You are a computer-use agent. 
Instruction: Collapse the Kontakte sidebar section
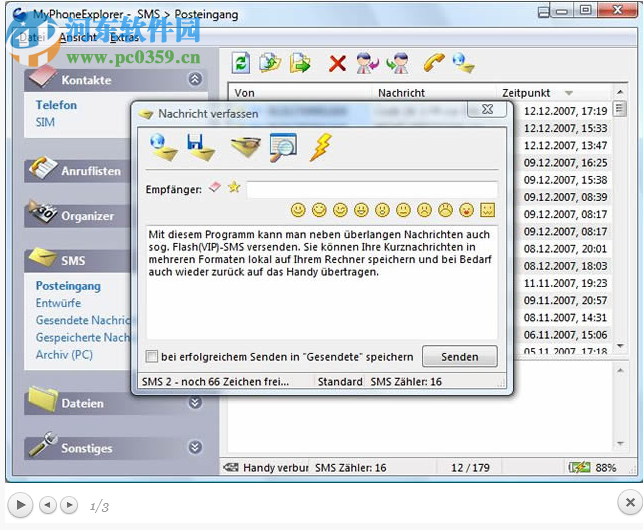coord(195,79)
